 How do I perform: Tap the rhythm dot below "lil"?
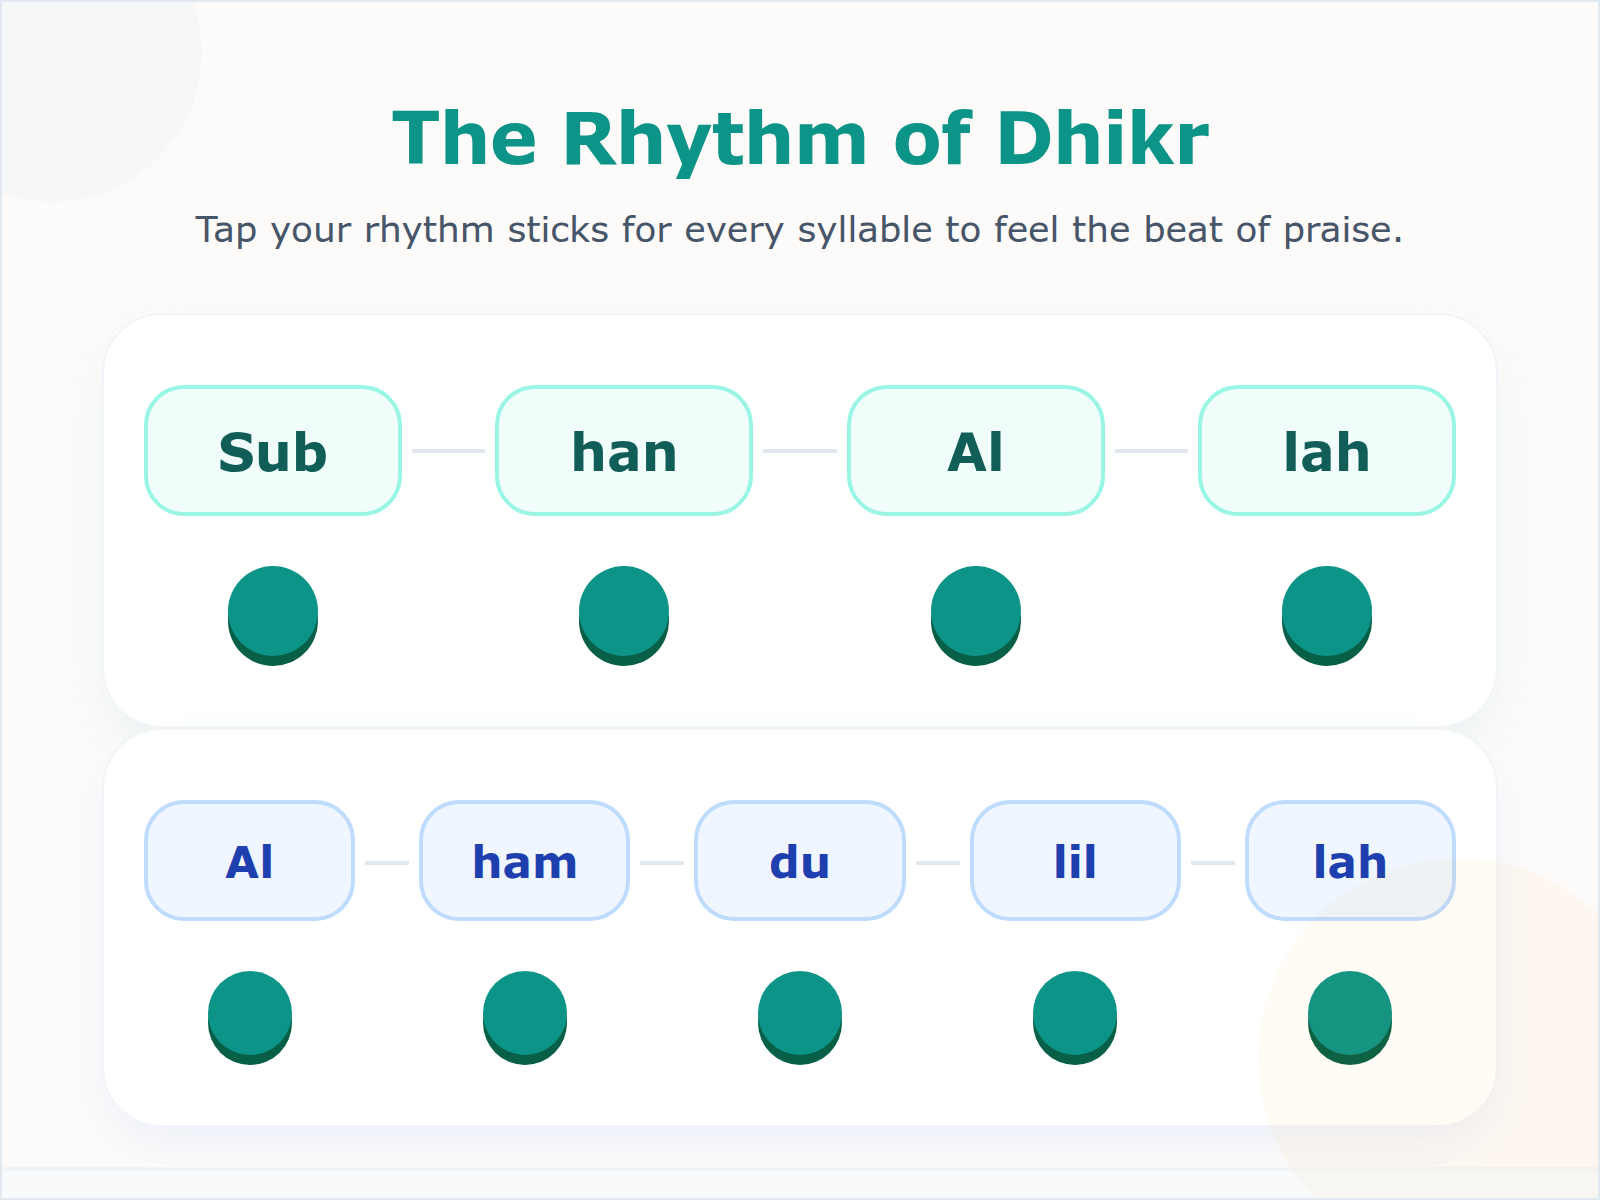click(1075, 1015)
